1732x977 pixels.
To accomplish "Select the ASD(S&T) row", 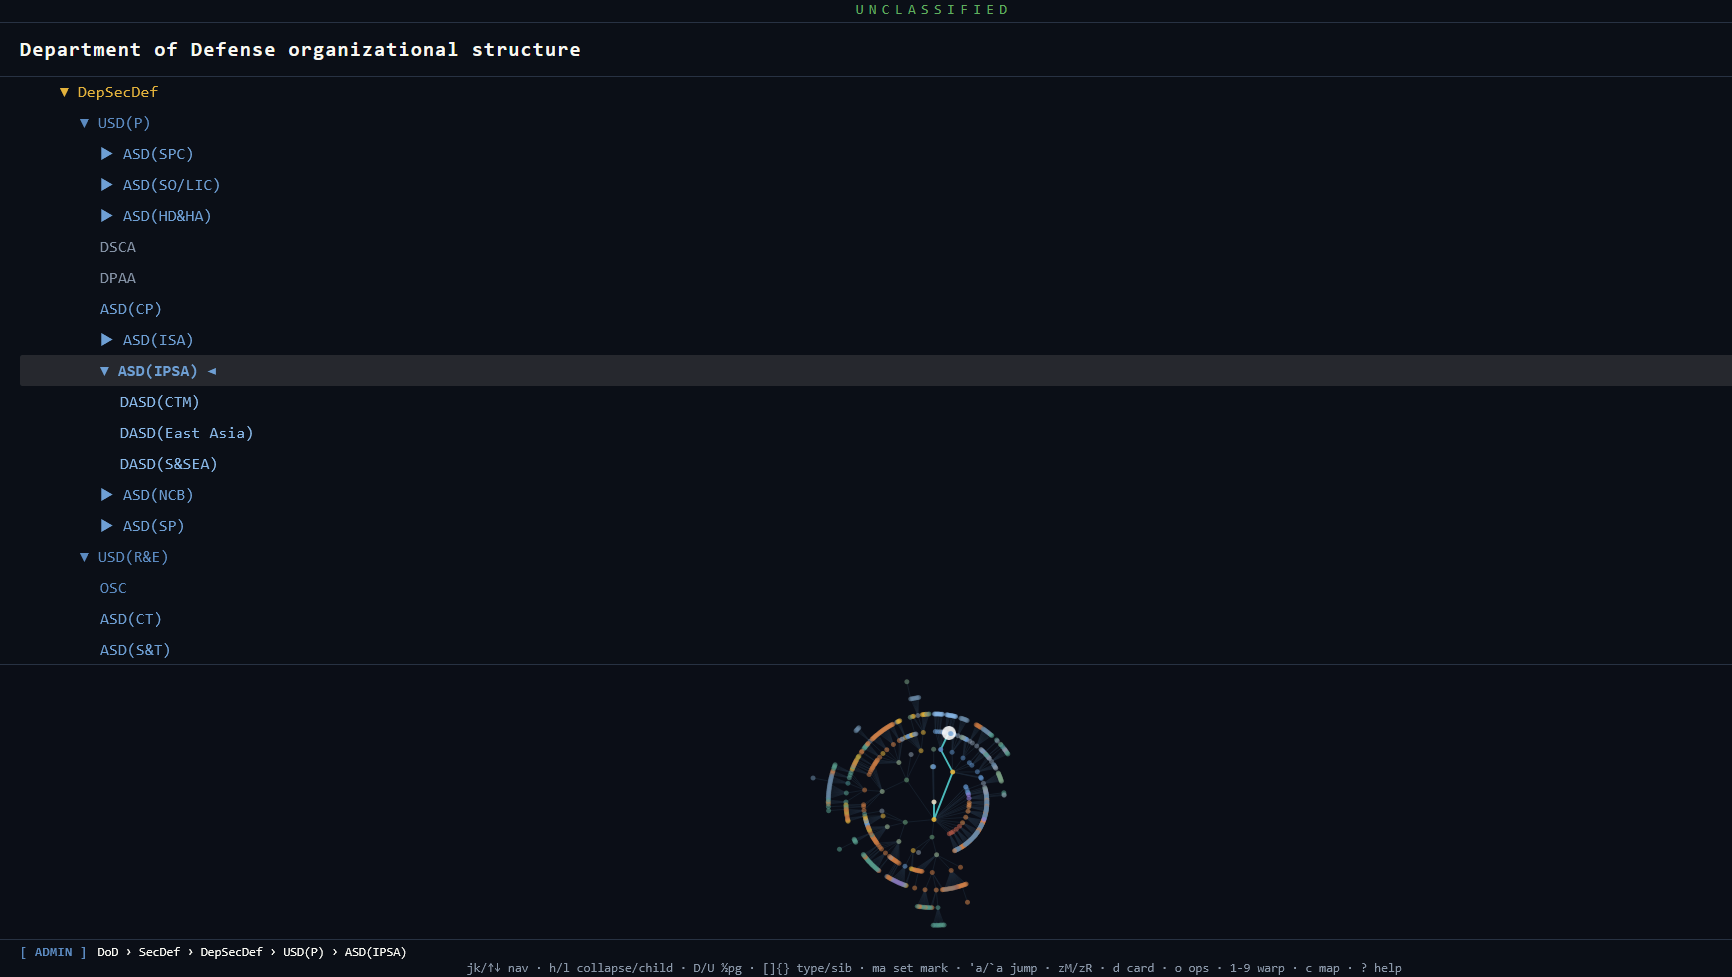I will pos(876,650).
